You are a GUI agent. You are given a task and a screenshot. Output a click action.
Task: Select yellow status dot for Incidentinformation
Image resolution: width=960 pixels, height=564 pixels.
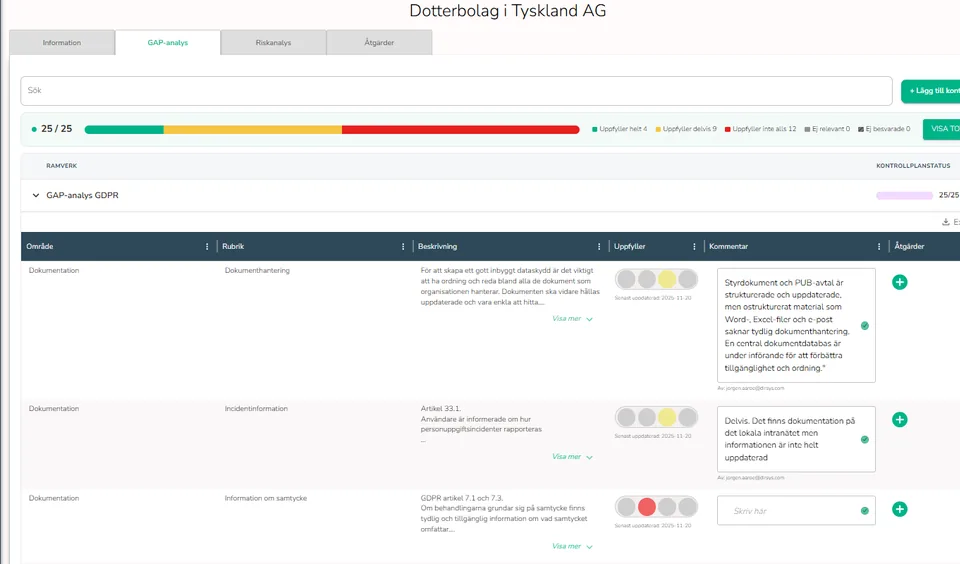(667, 418)
